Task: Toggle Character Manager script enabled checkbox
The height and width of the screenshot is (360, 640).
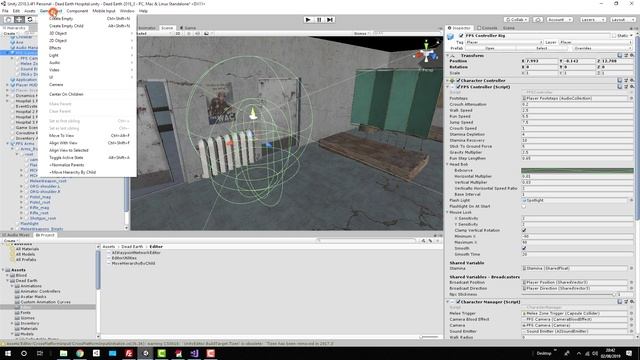Action: [458, 302]
